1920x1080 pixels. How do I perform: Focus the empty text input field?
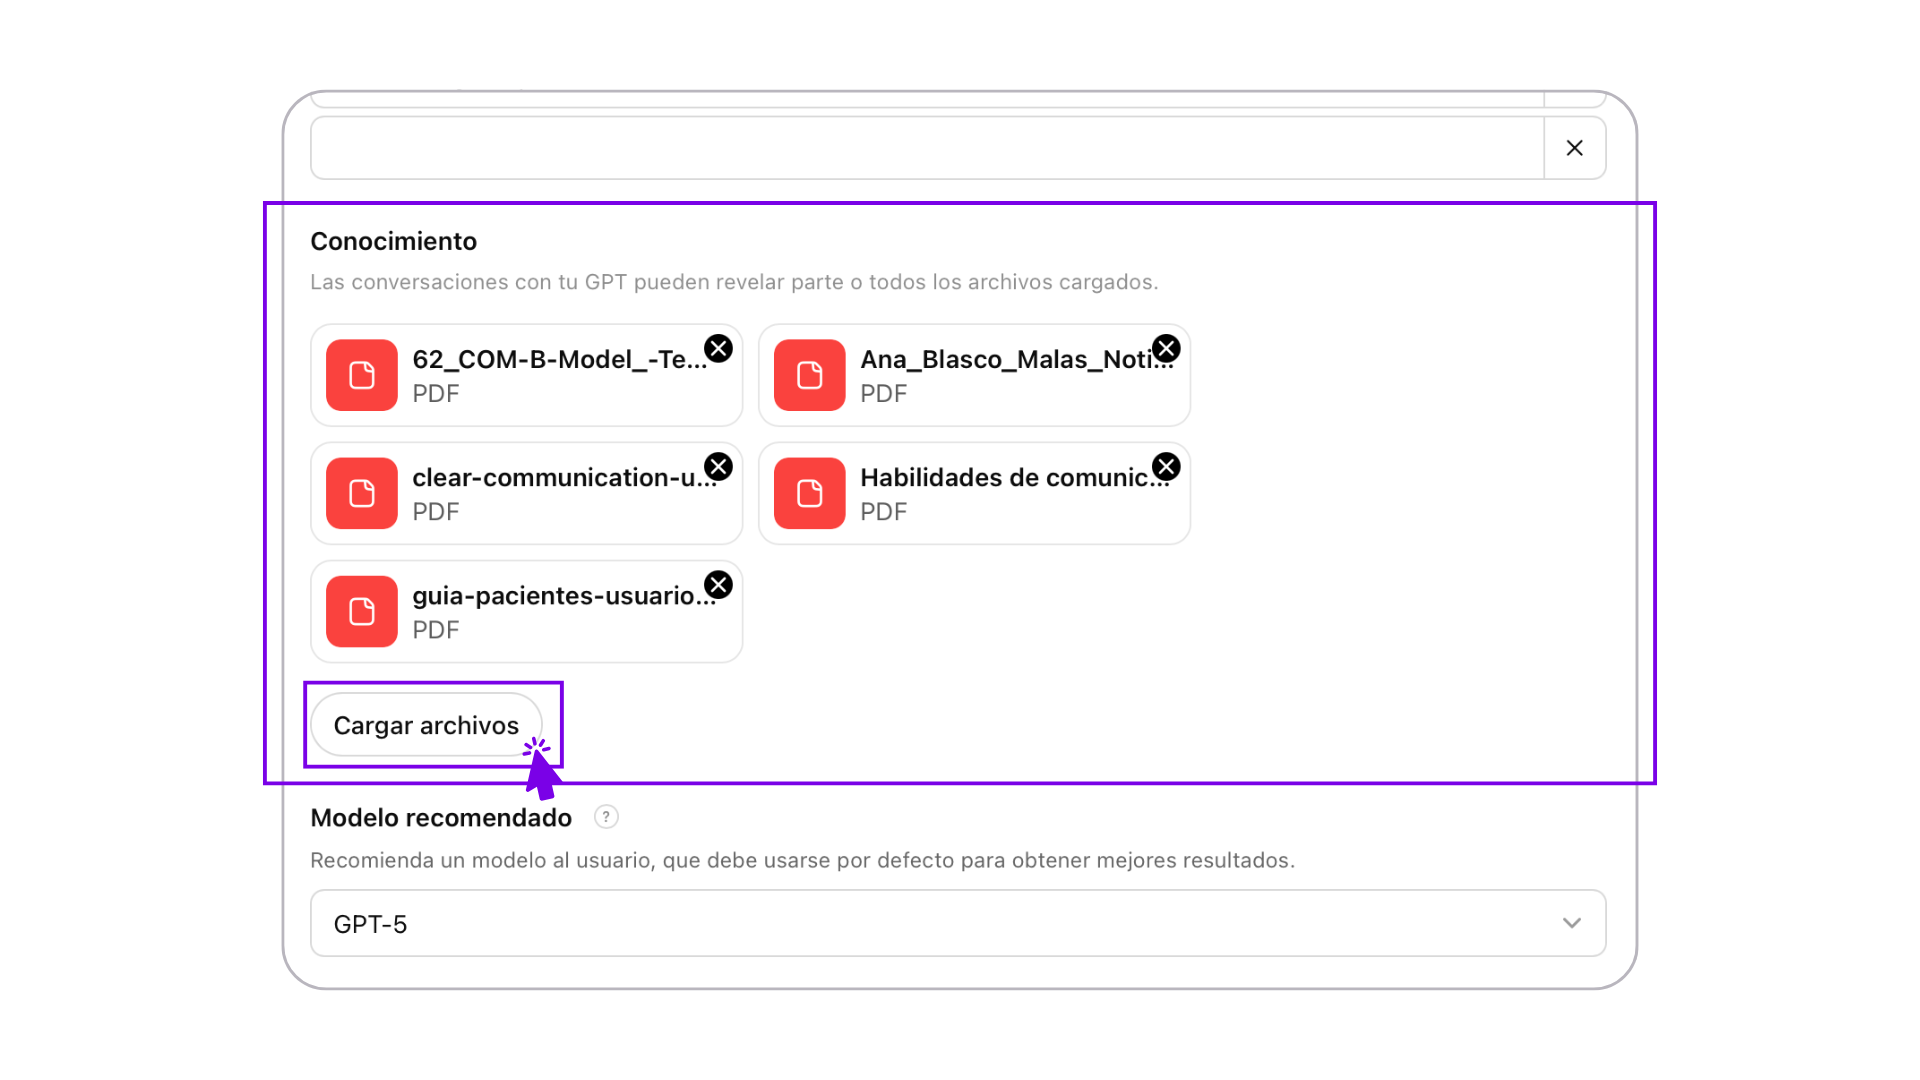[927, 148]
